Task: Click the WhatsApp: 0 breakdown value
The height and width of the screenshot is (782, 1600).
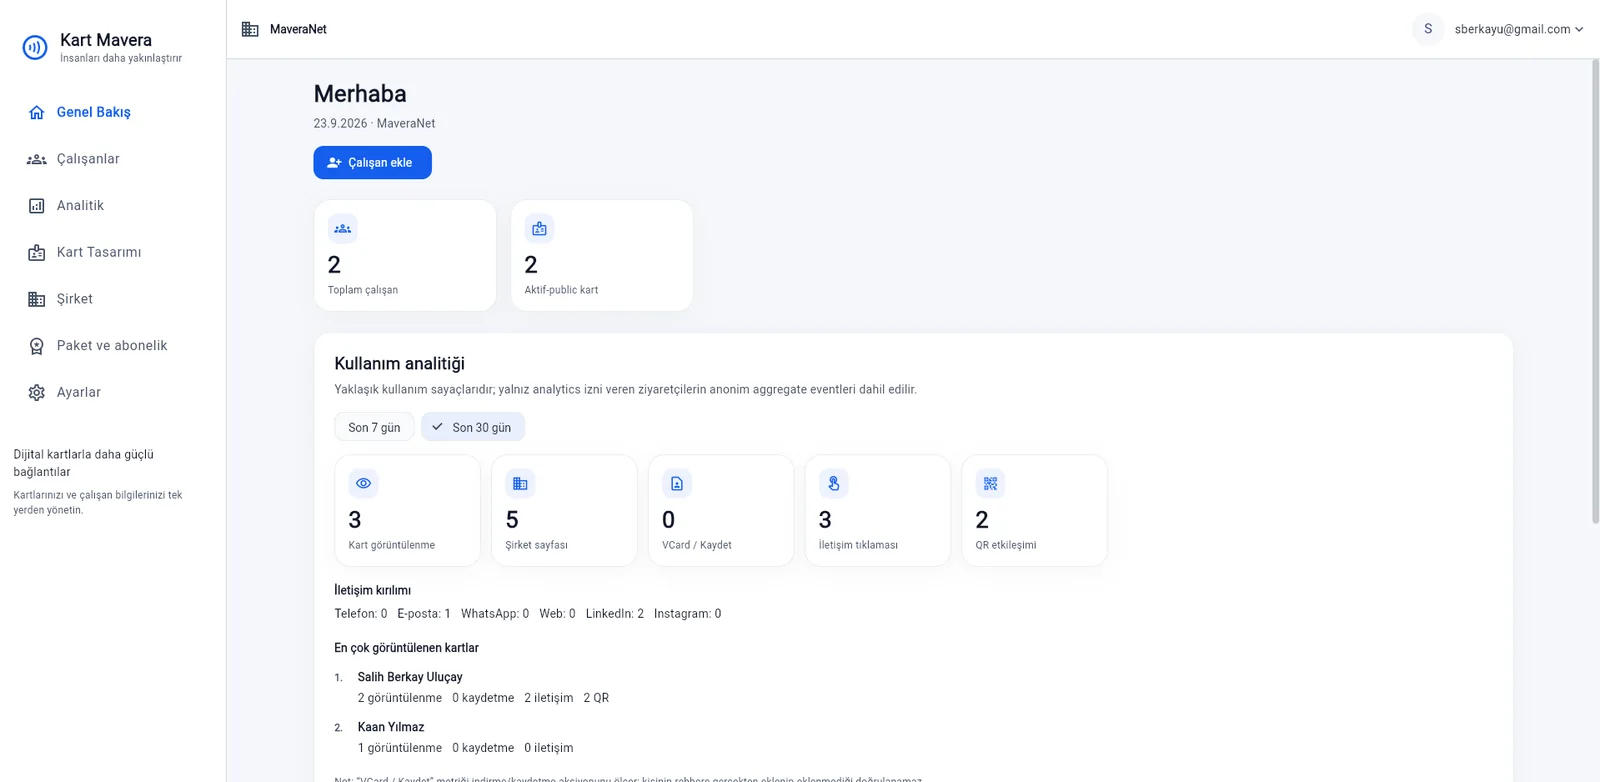Action: click(495, 614)
